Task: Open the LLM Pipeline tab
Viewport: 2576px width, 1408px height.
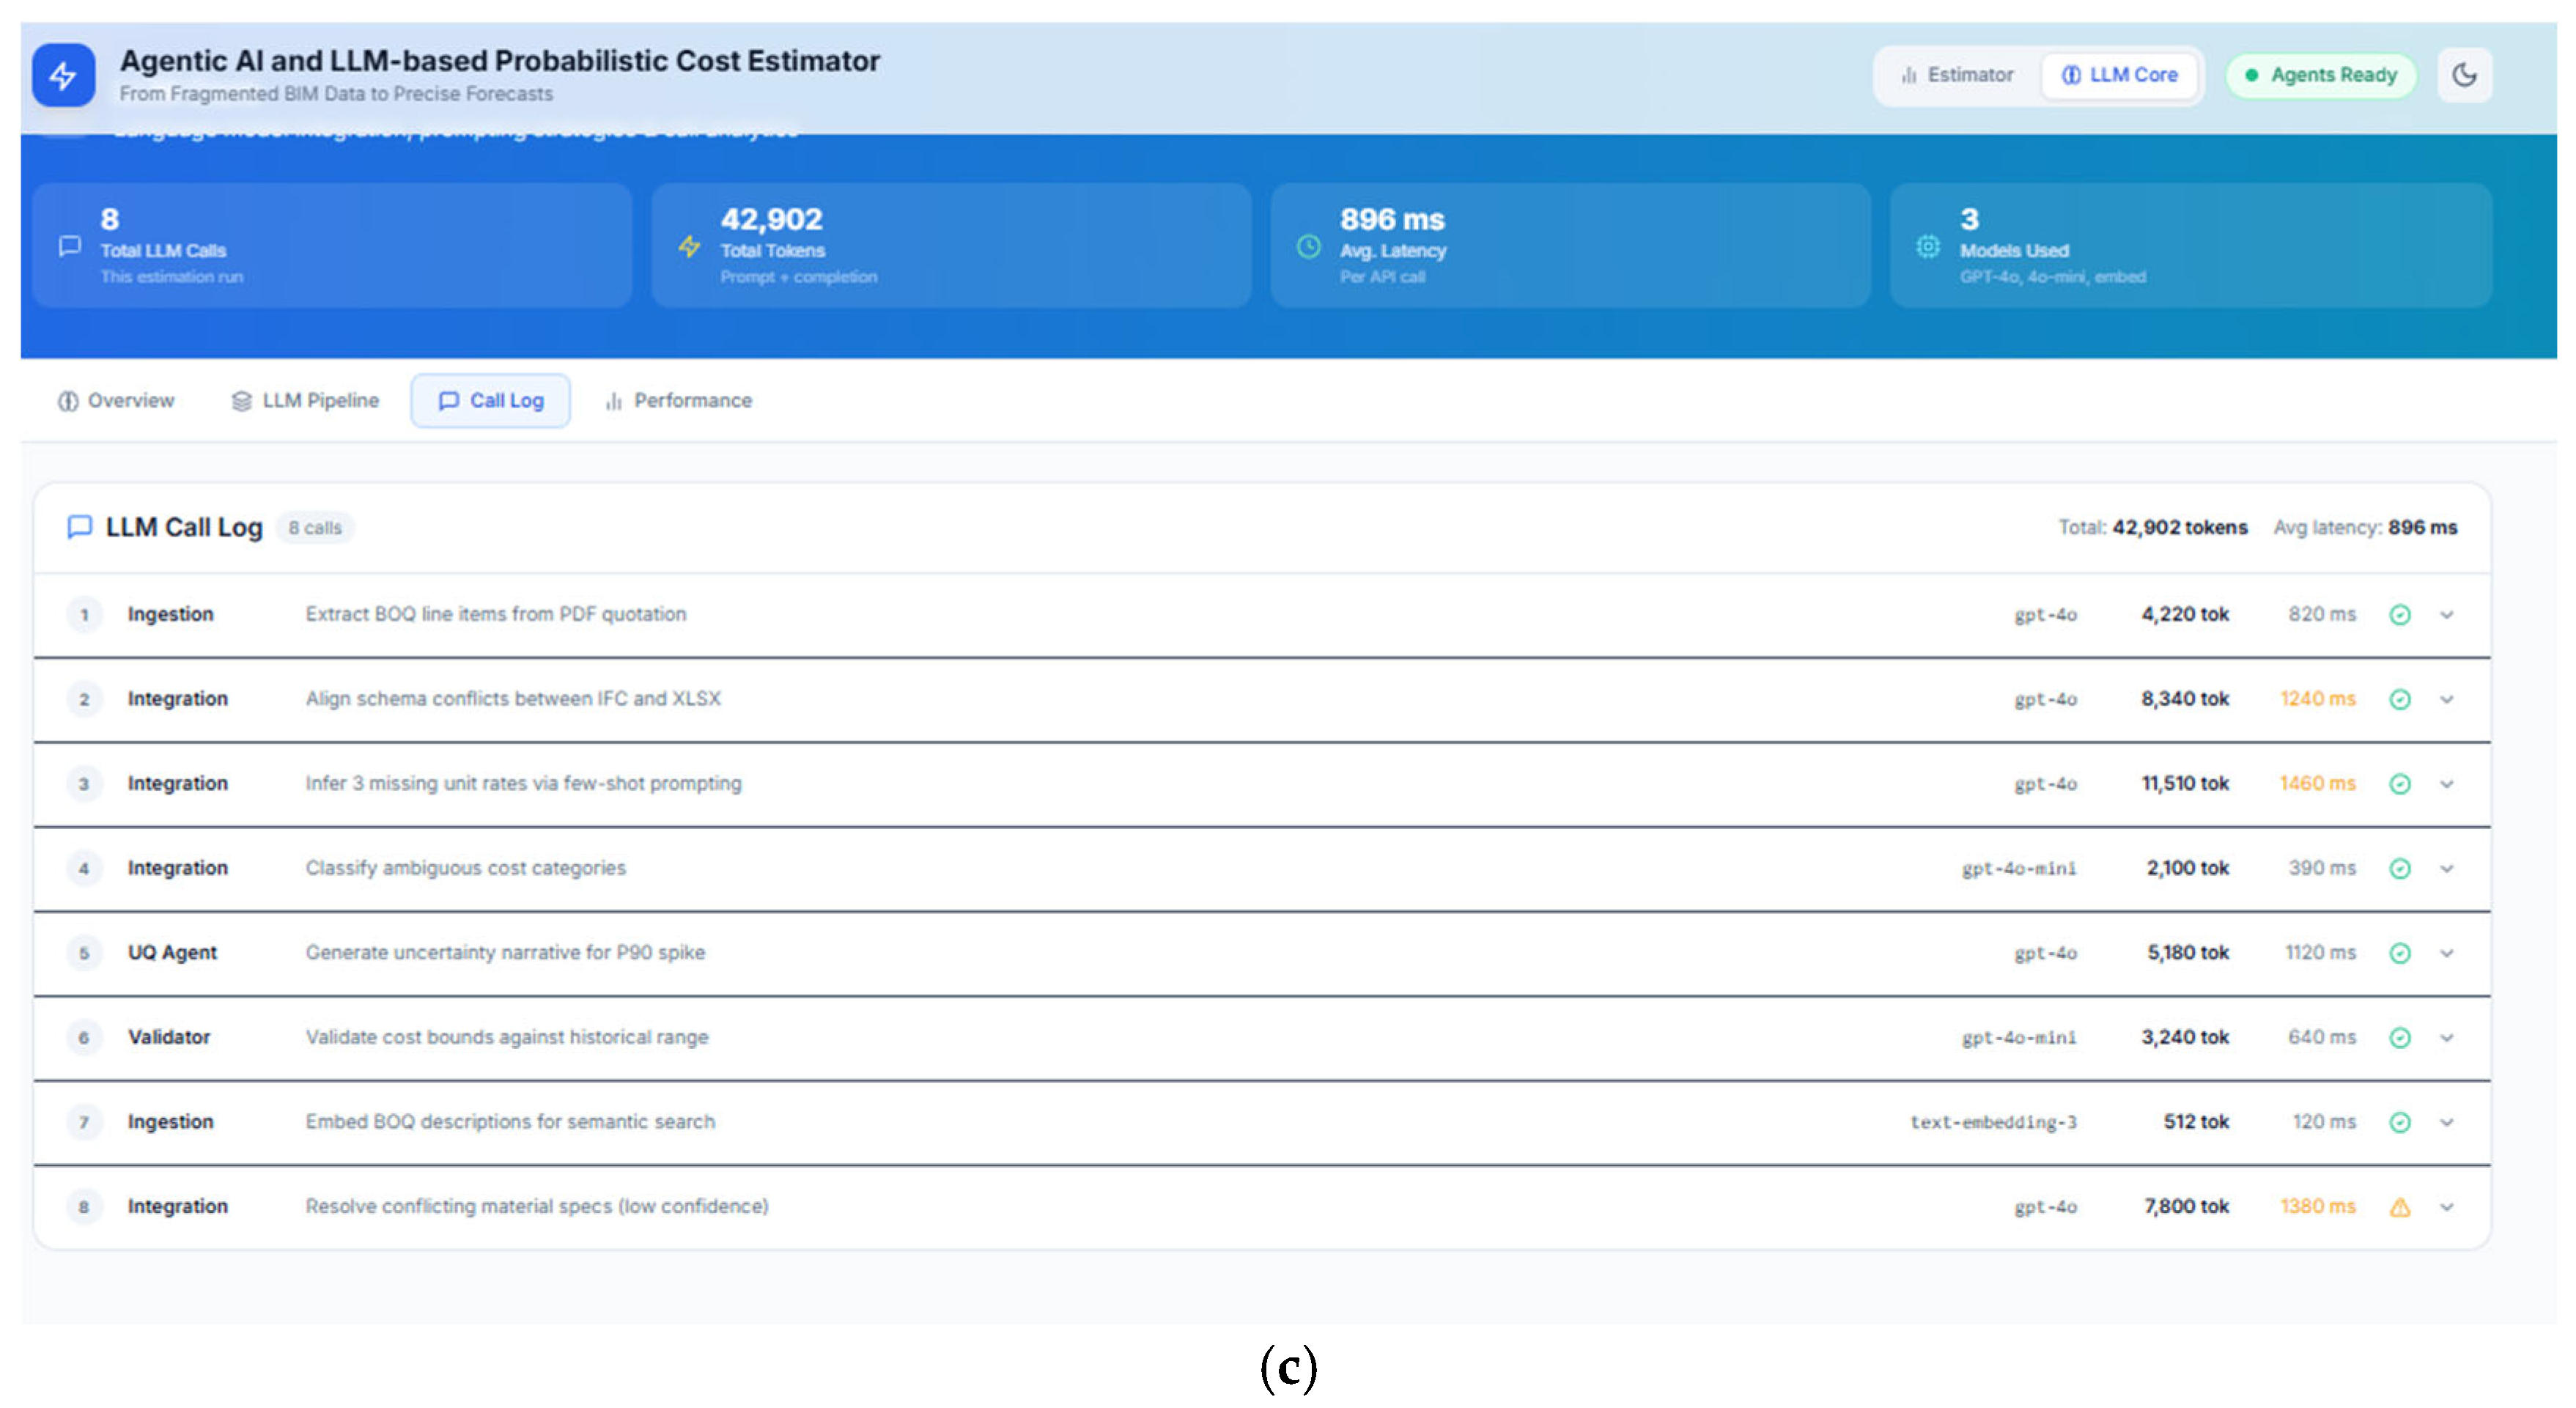Action: coord(306,401)
